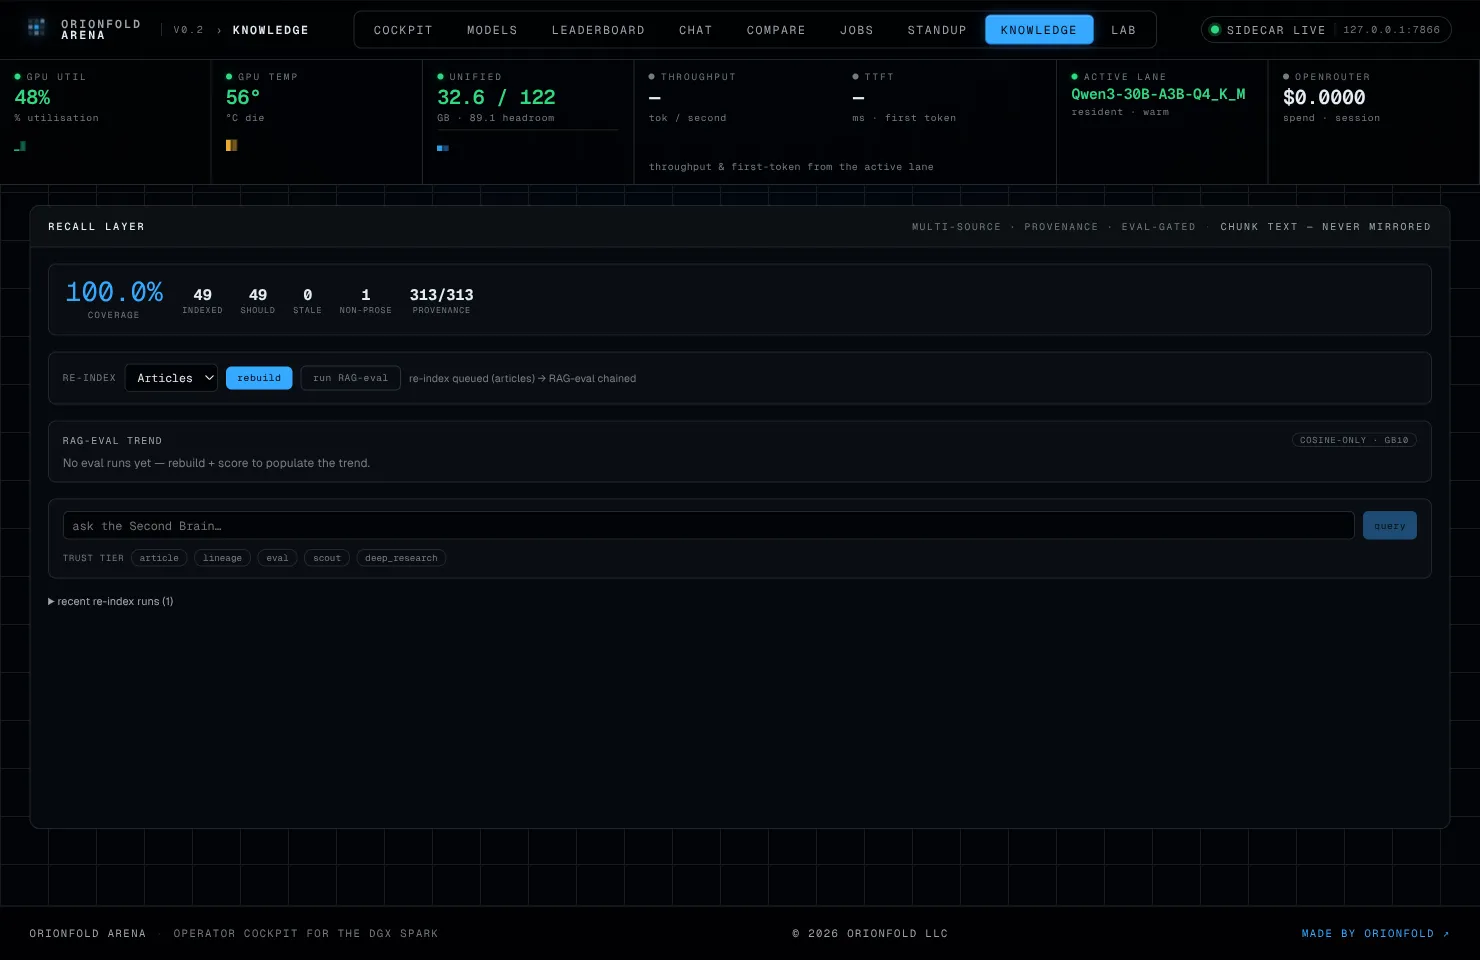Click the Unified memory blue bar indicator
This screenshot has width=1480, height=960.
pos(443,148)
